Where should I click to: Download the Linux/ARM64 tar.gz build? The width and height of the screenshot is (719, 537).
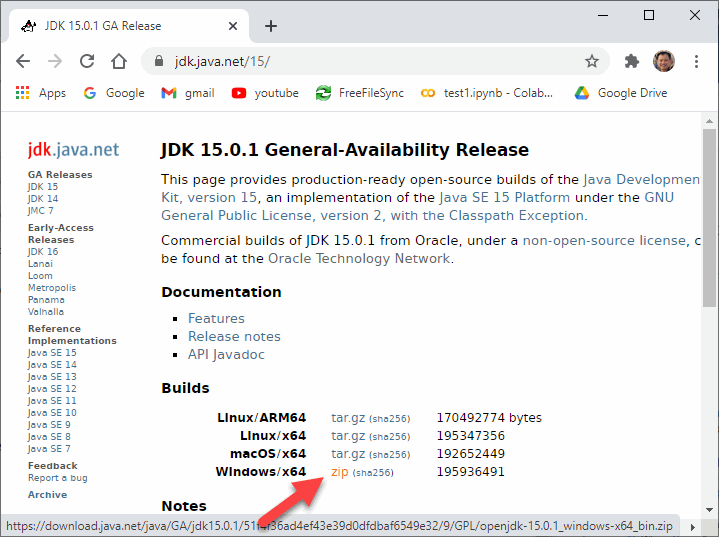pyautogui.click(x=348, y=418)
